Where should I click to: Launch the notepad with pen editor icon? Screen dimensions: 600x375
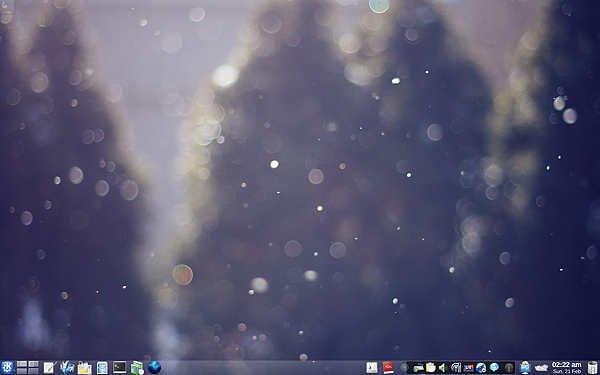pyautogui.click(x=50, y=368)
